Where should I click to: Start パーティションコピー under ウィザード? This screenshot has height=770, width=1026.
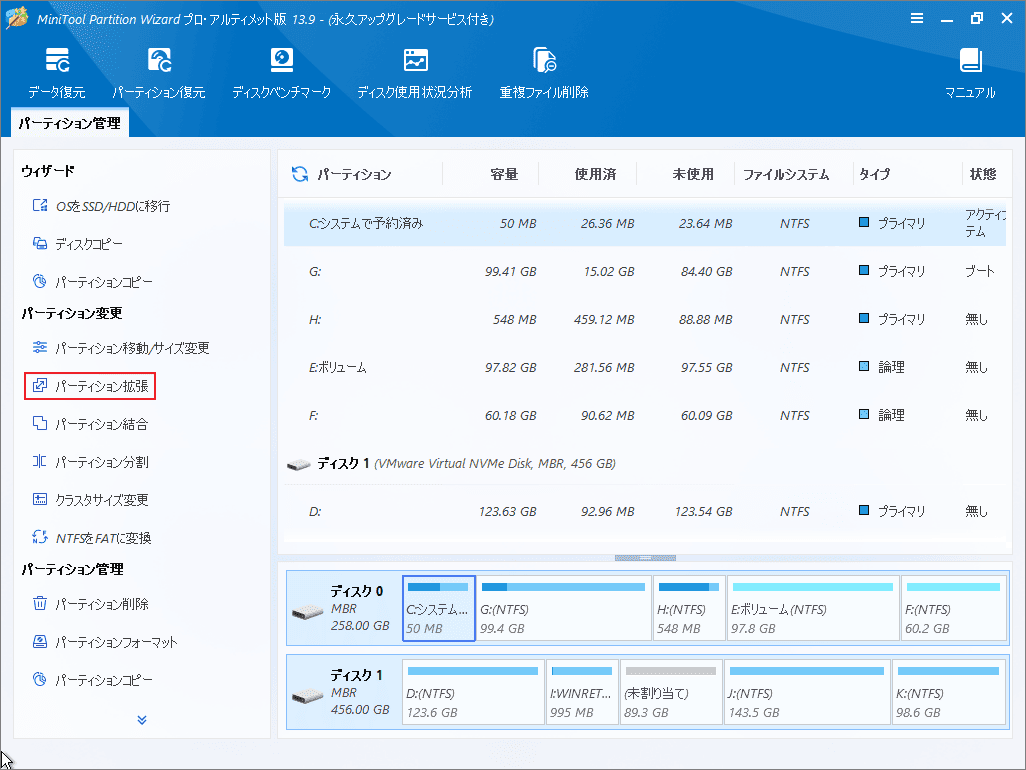pos(92,282)
